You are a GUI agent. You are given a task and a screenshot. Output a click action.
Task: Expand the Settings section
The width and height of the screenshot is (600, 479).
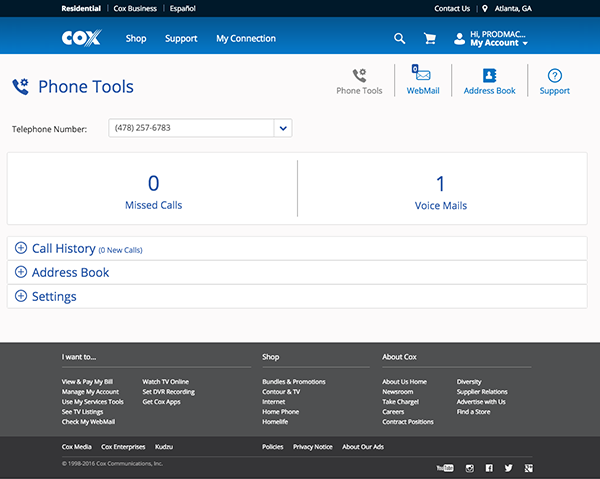click(297, 296)
